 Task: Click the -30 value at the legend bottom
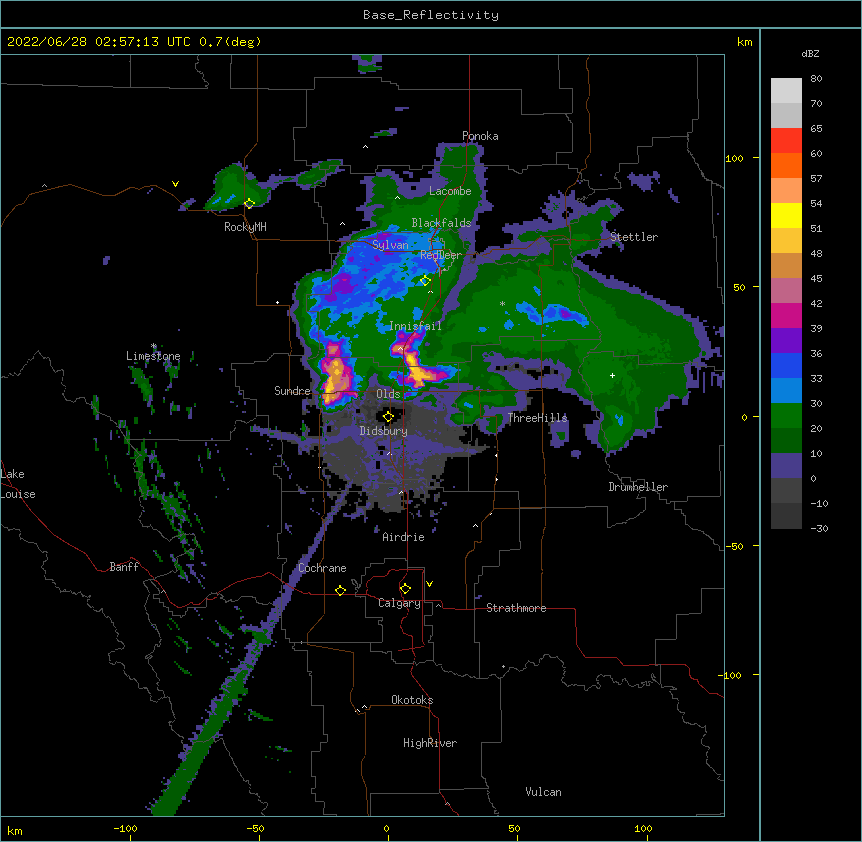819,528
